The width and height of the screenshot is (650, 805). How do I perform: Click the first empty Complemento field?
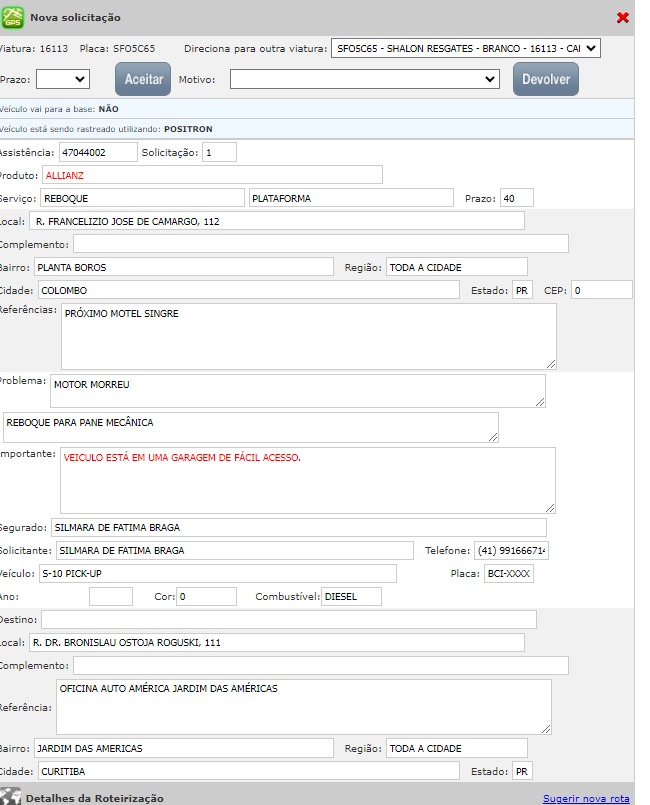[x=321, y=244]
